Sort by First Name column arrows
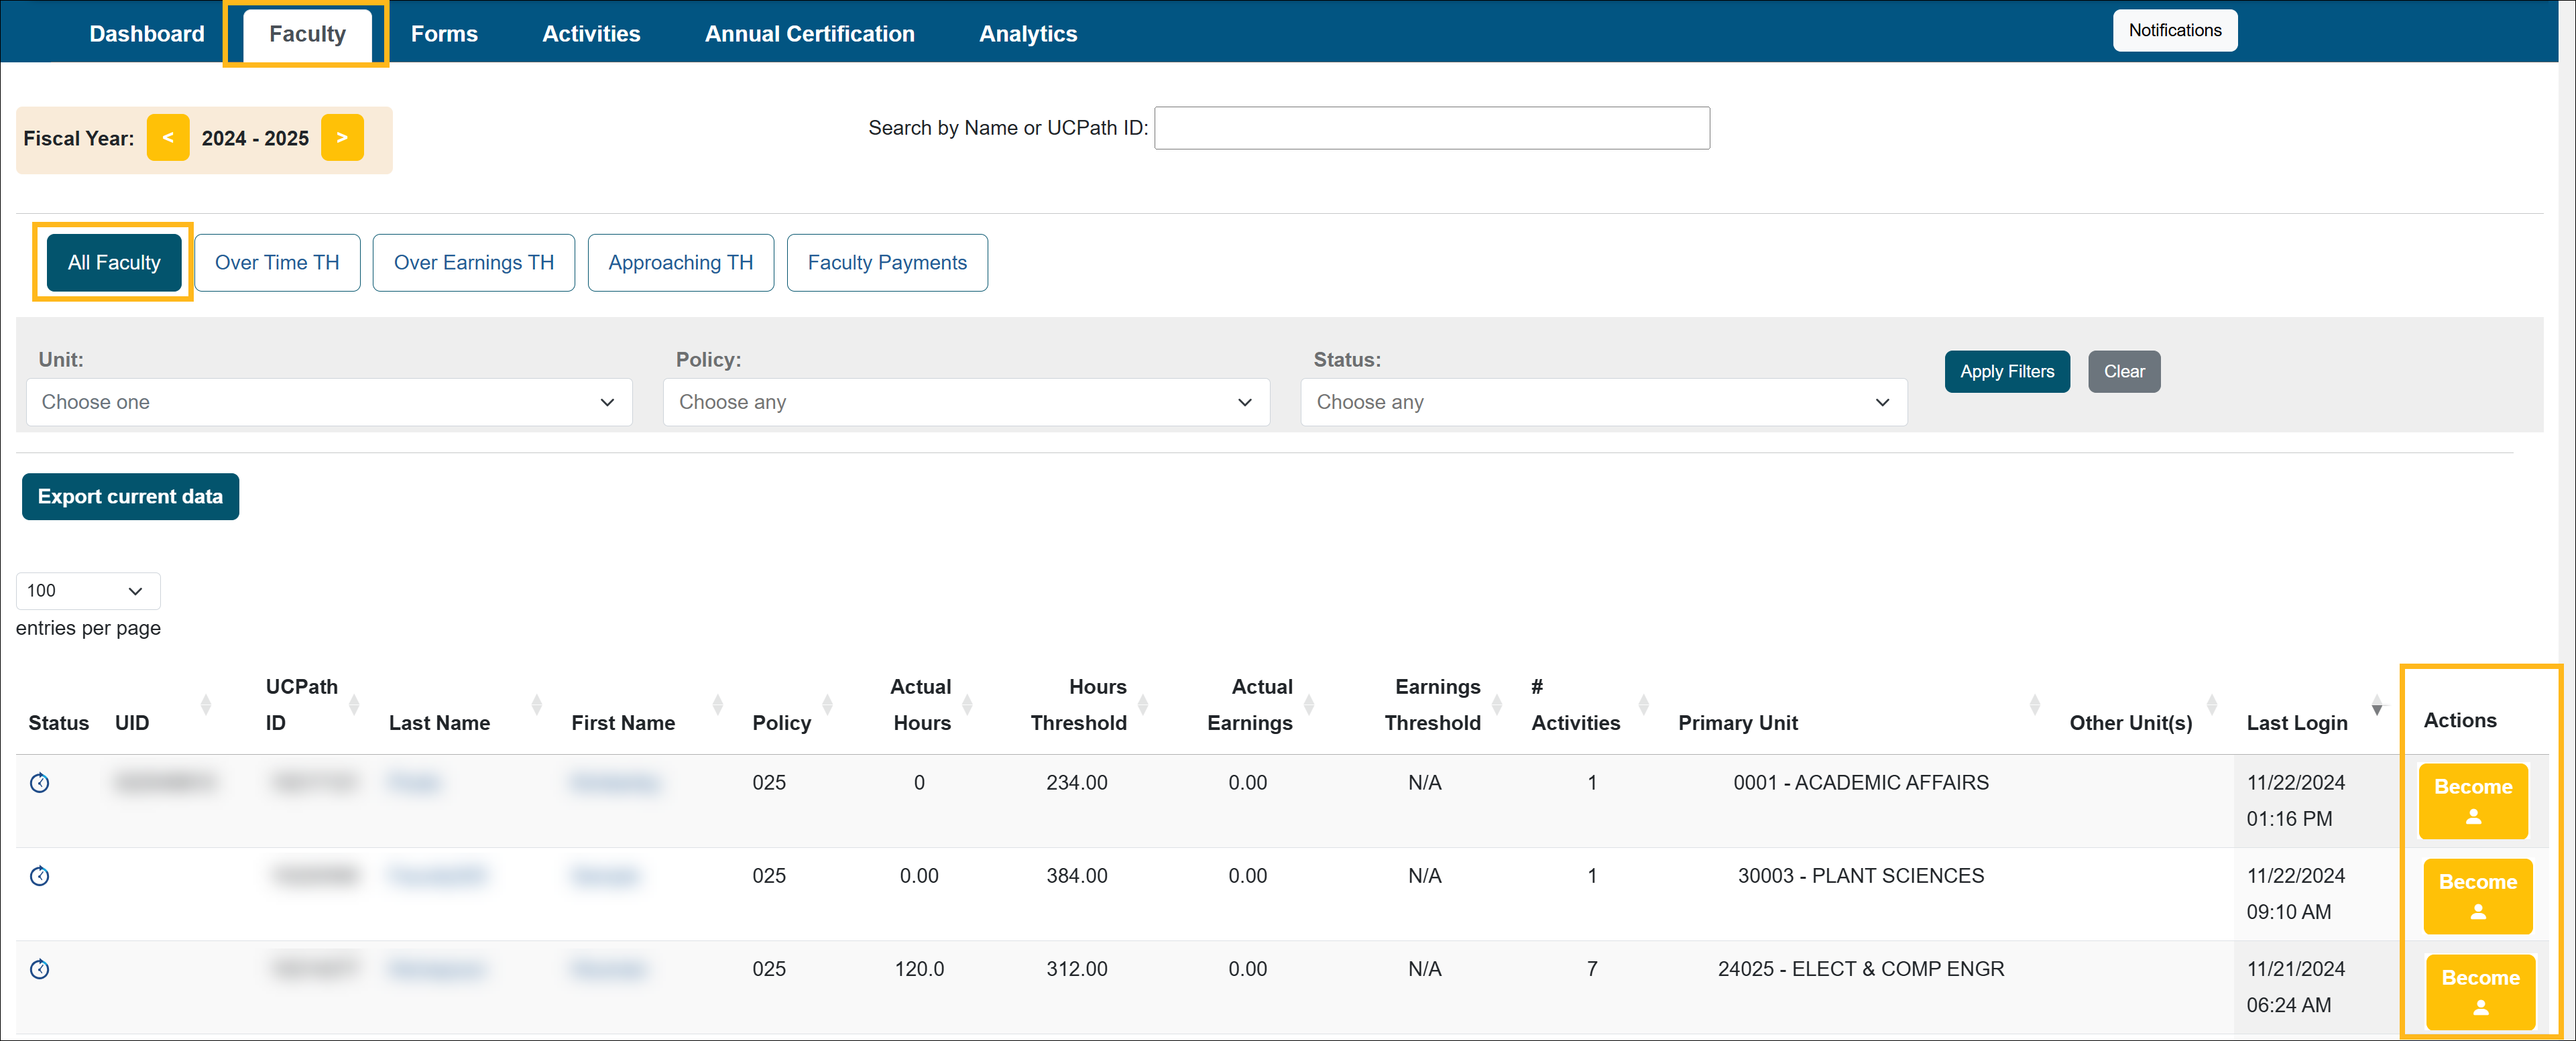Screen dimensions: 2576x1041 [x=718, y=705]
